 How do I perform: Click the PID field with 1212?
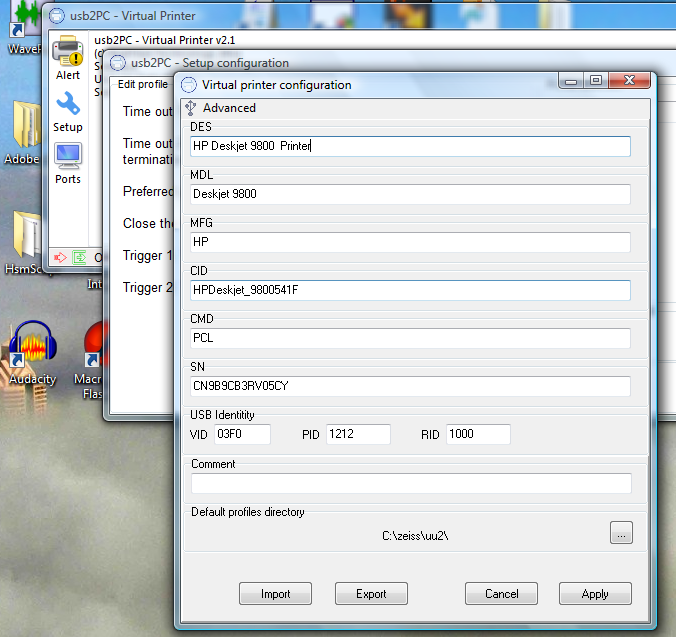click(x=358, y=434)
